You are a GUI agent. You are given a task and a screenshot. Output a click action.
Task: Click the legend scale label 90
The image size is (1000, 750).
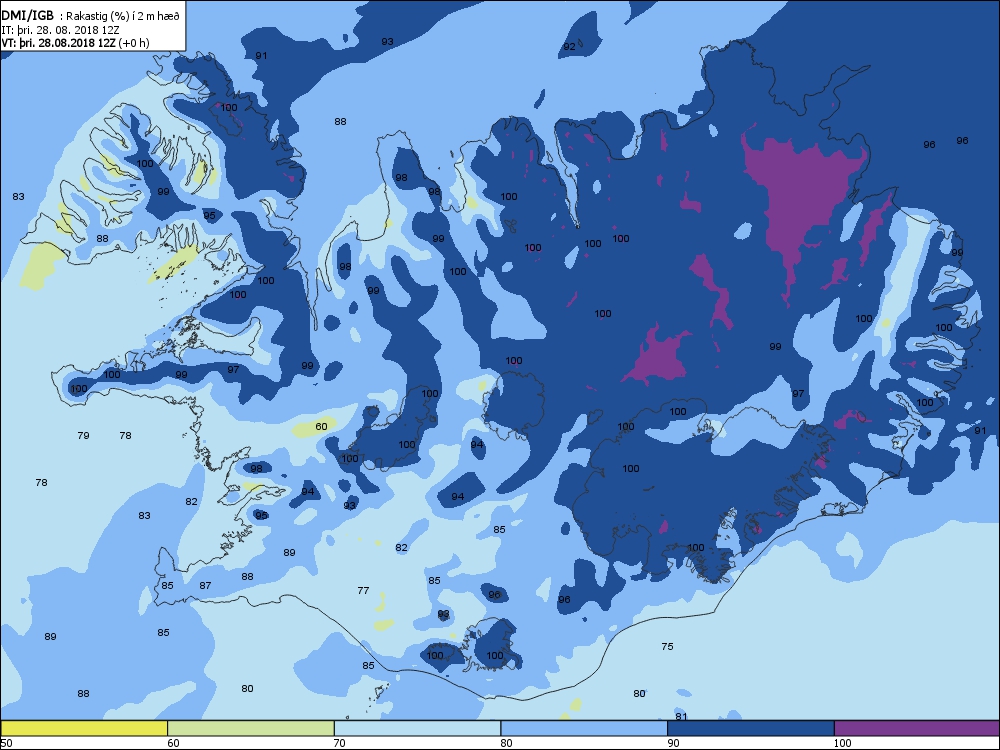click(x=673, y=742)
